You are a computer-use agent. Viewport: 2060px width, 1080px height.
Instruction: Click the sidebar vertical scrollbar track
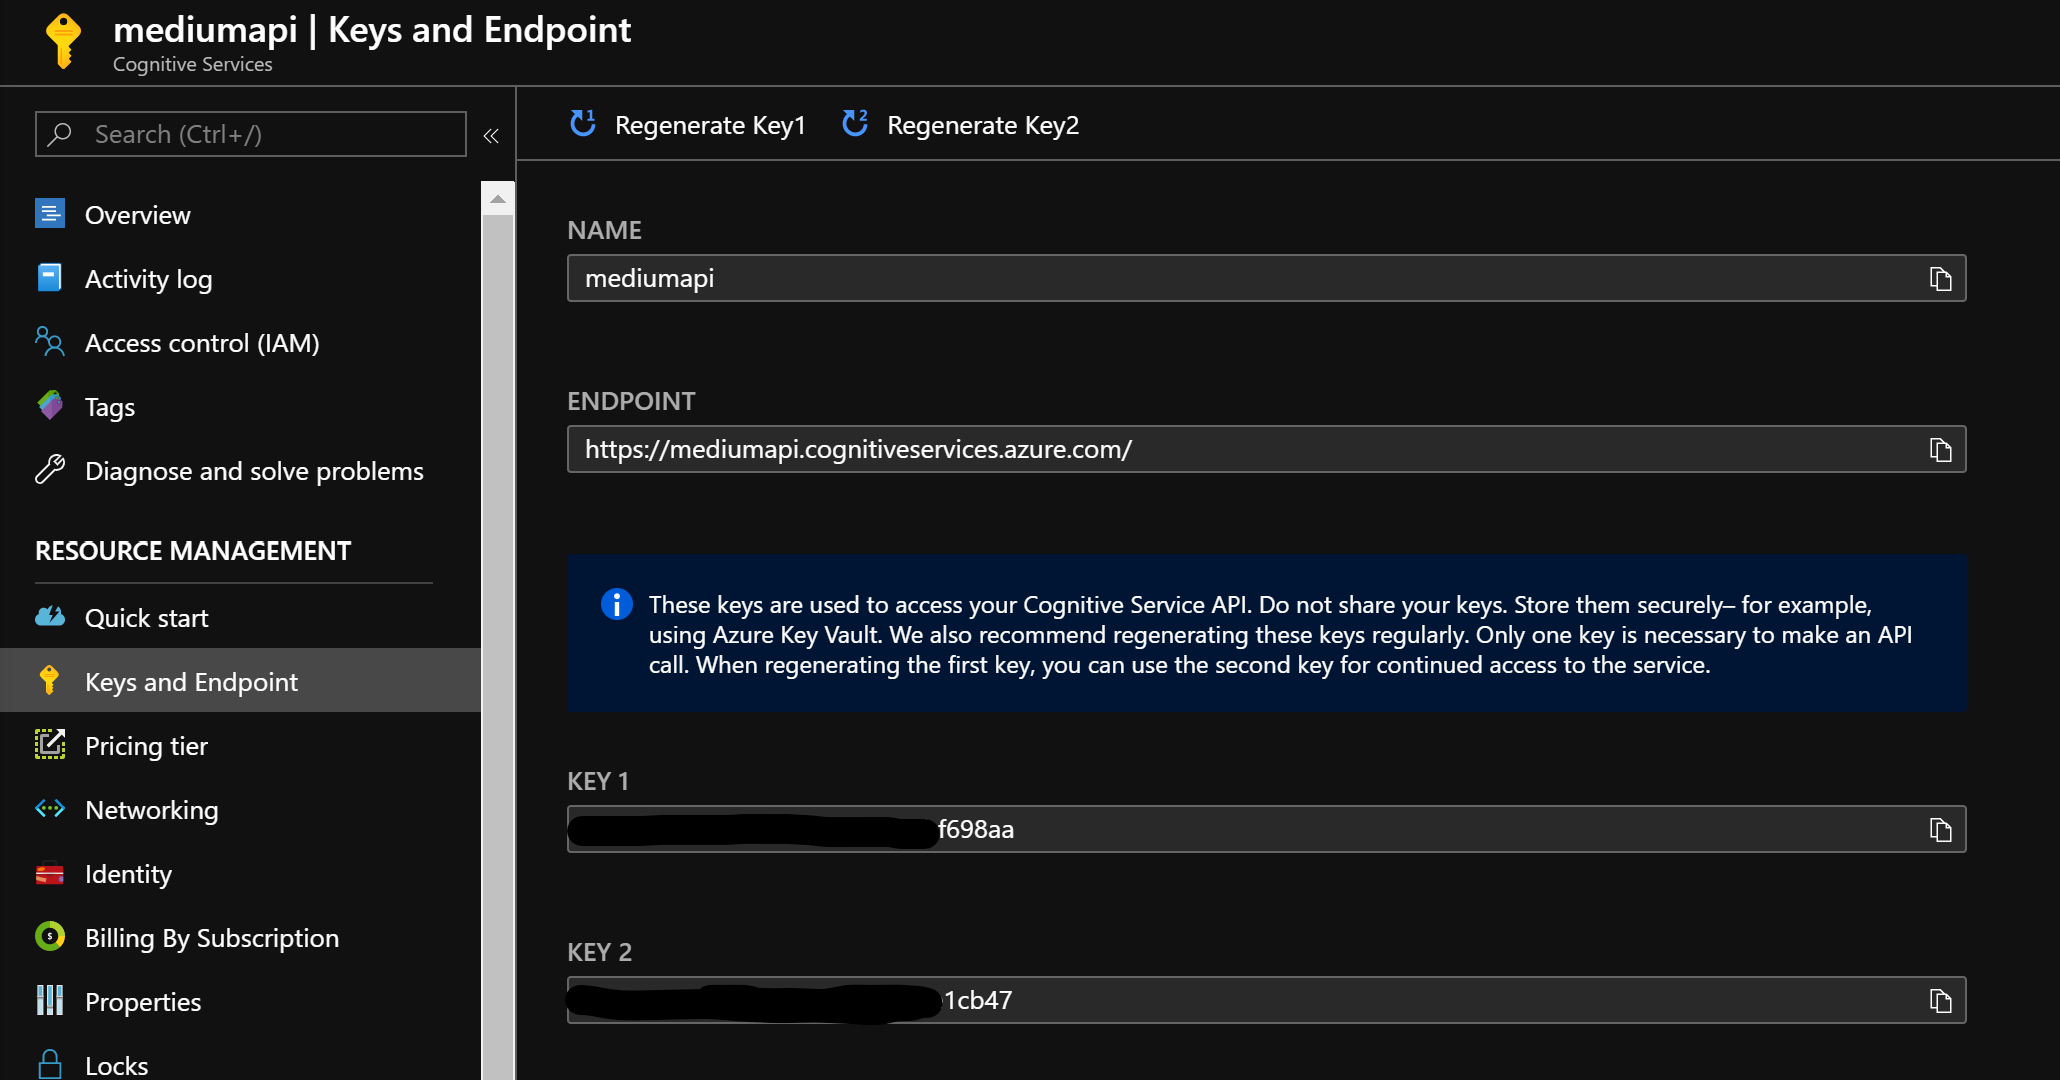tap(498, 648)
